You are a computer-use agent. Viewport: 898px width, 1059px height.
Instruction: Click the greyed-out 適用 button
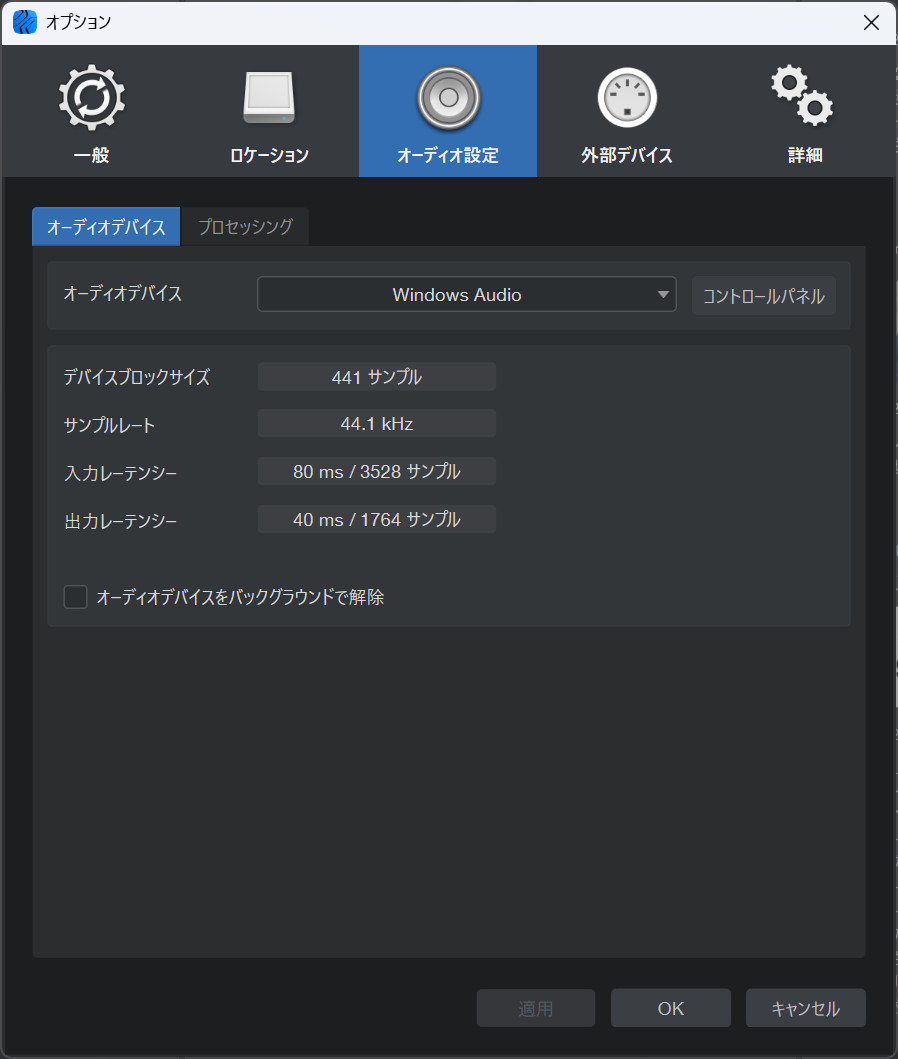(535, 1008)
